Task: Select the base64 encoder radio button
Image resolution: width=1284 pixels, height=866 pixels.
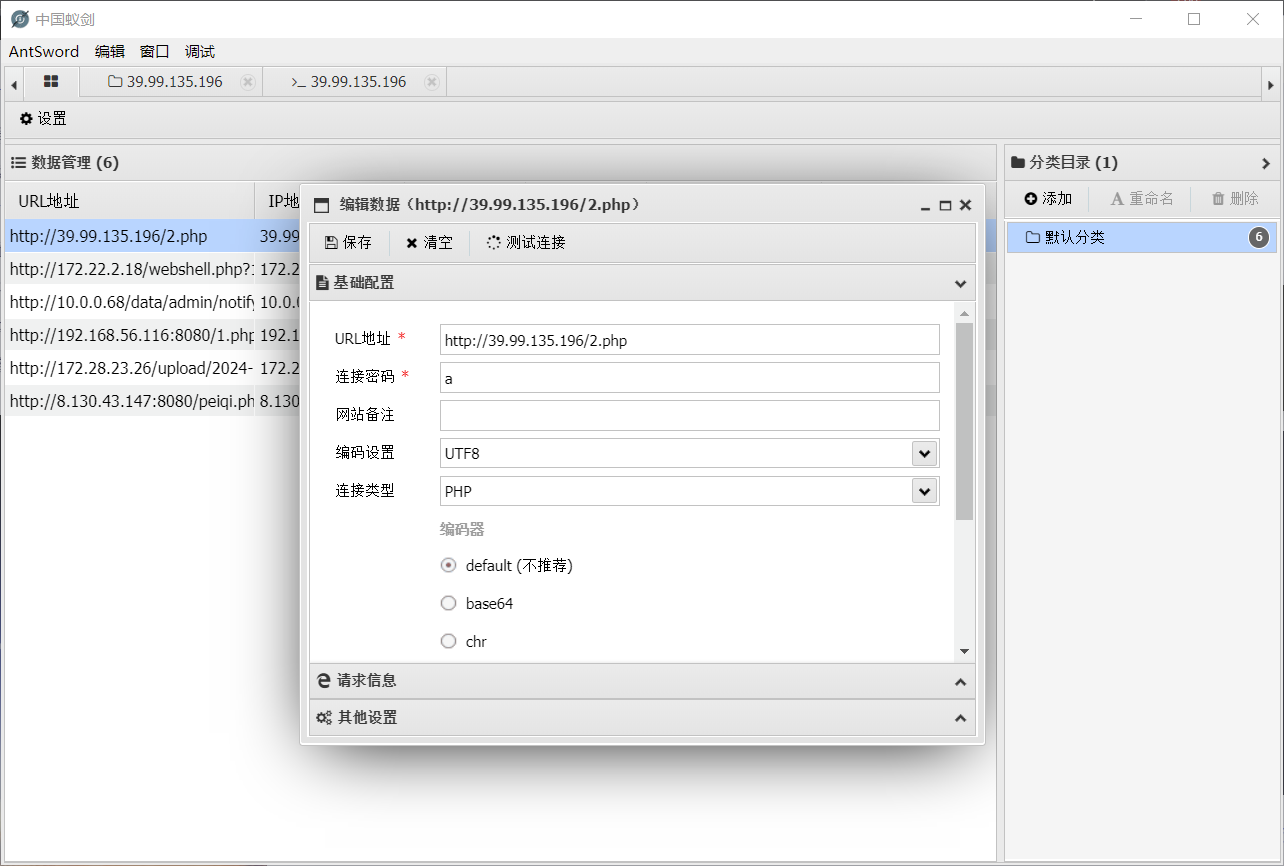Action: tap(449, 603)
